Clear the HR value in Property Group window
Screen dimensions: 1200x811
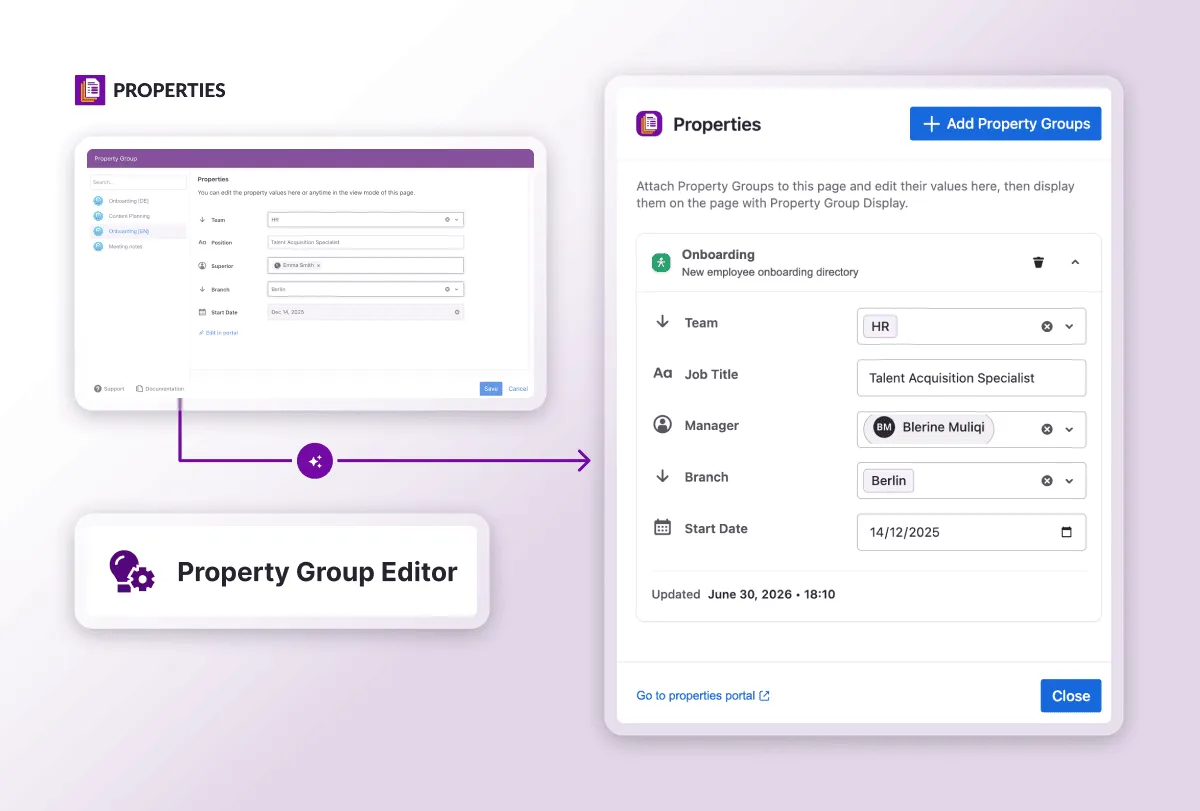448,219
